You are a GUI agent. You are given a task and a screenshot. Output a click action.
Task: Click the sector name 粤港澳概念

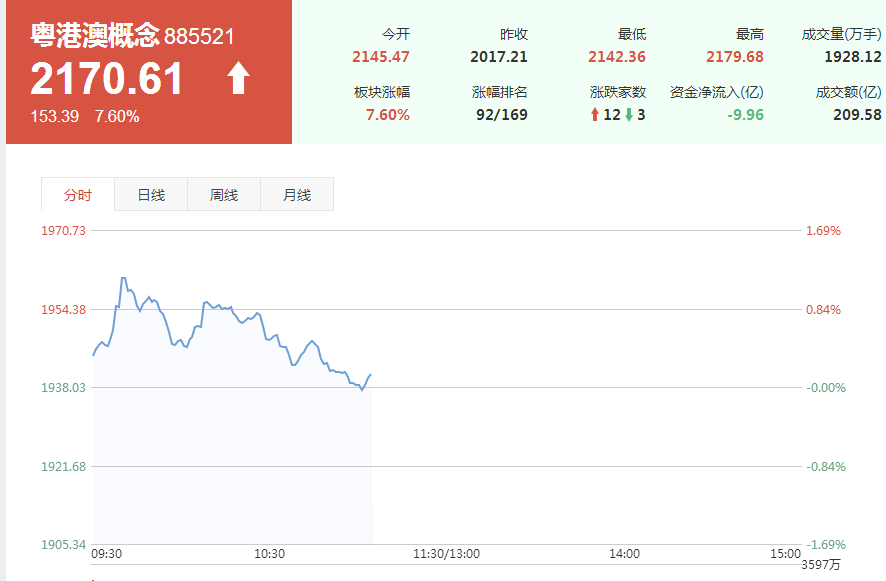(95, 35)
